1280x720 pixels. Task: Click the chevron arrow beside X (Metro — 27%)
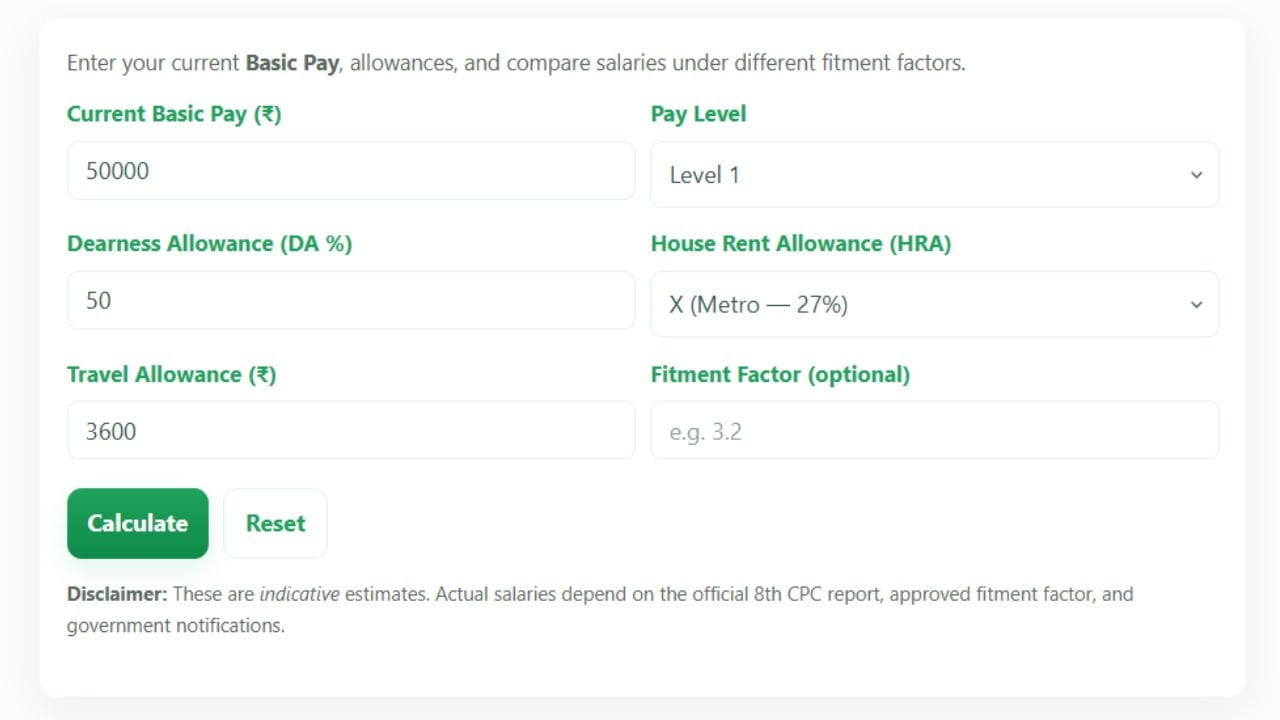point(1196,305)
